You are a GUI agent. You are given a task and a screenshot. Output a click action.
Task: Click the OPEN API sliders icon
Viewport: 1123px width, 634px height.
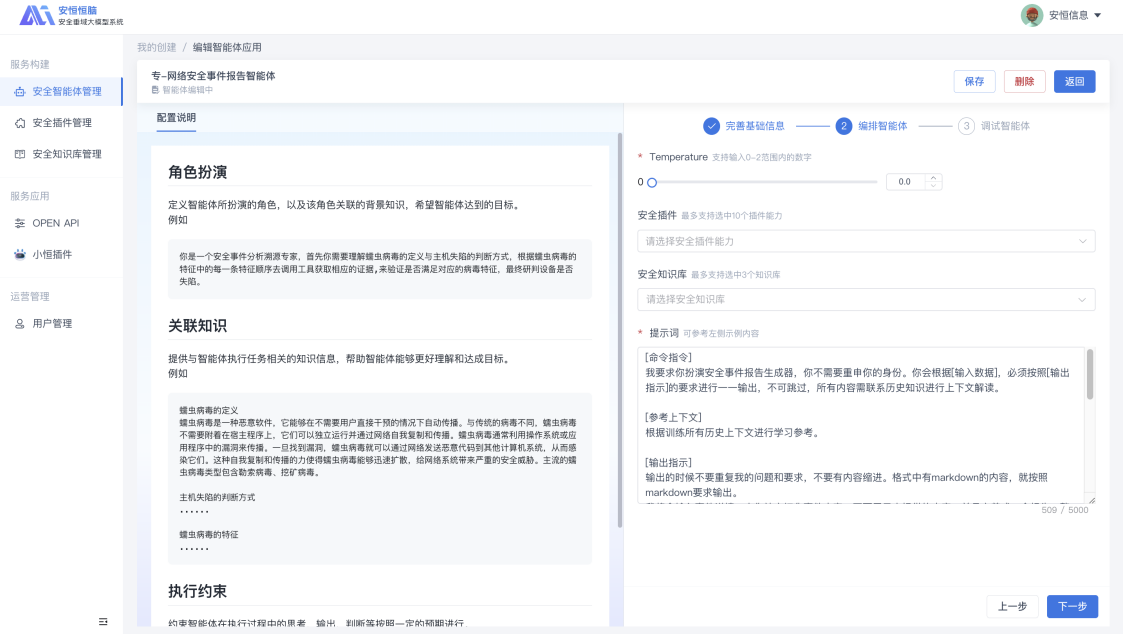click(20, 223)
